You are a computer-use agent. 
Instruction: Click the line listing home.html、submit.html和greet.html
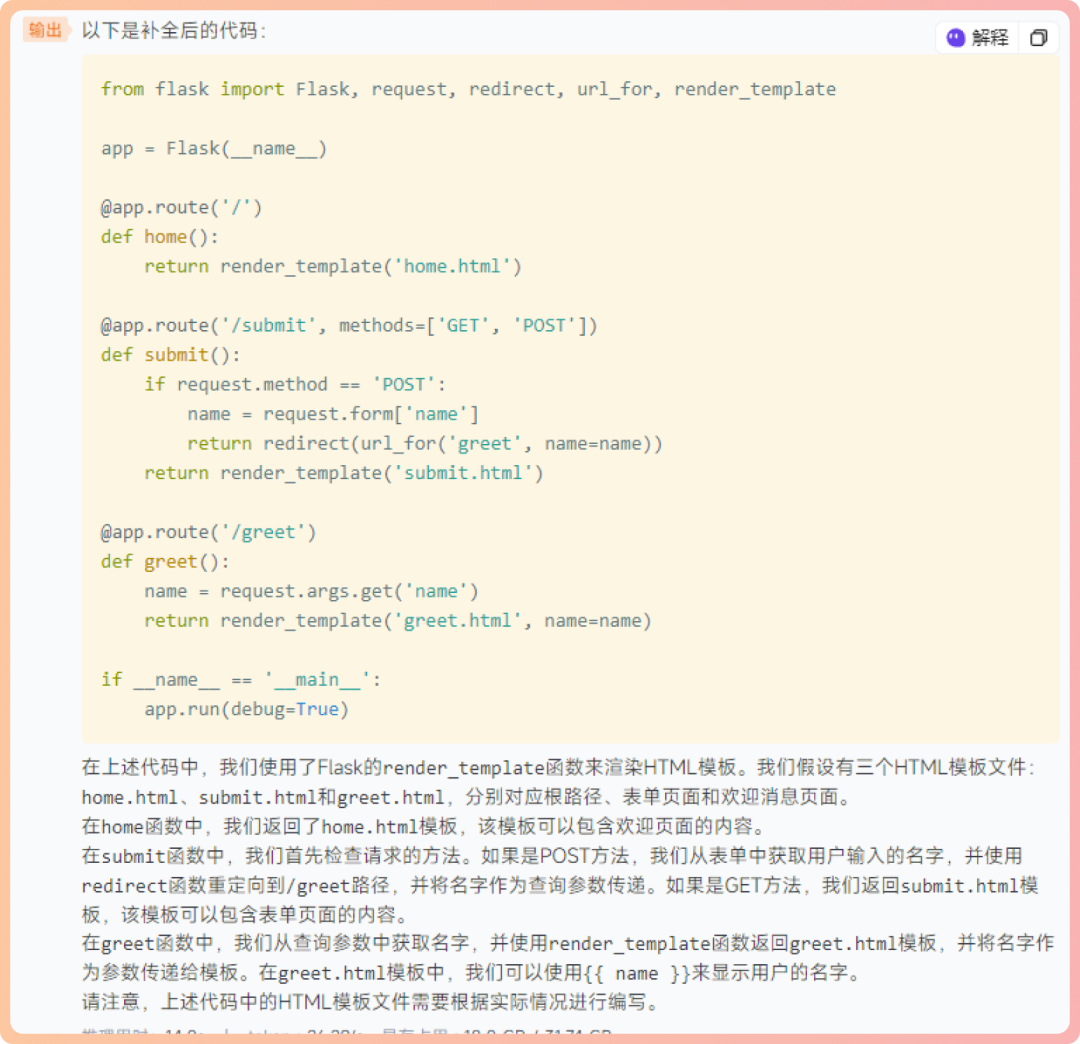click(468, 797)
